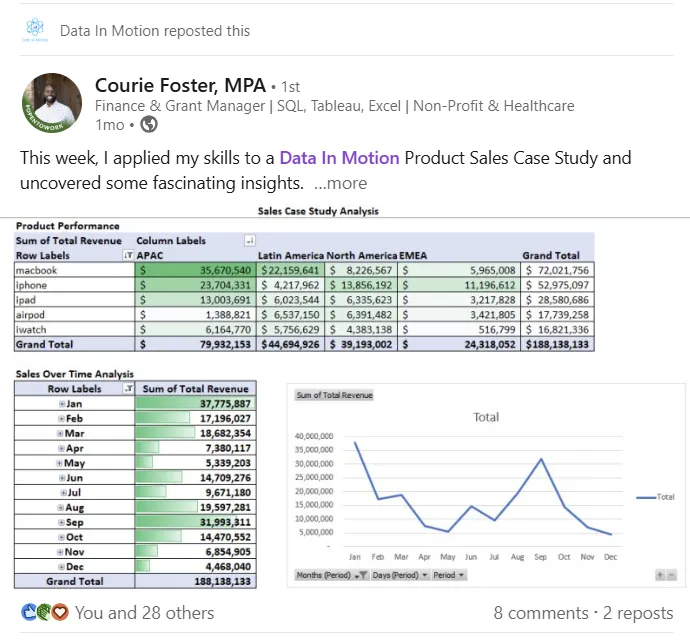Viewport: 690px width, 640px height.
Task: Open Courie Foster's profile photo
Action: [x=52, y=103]
